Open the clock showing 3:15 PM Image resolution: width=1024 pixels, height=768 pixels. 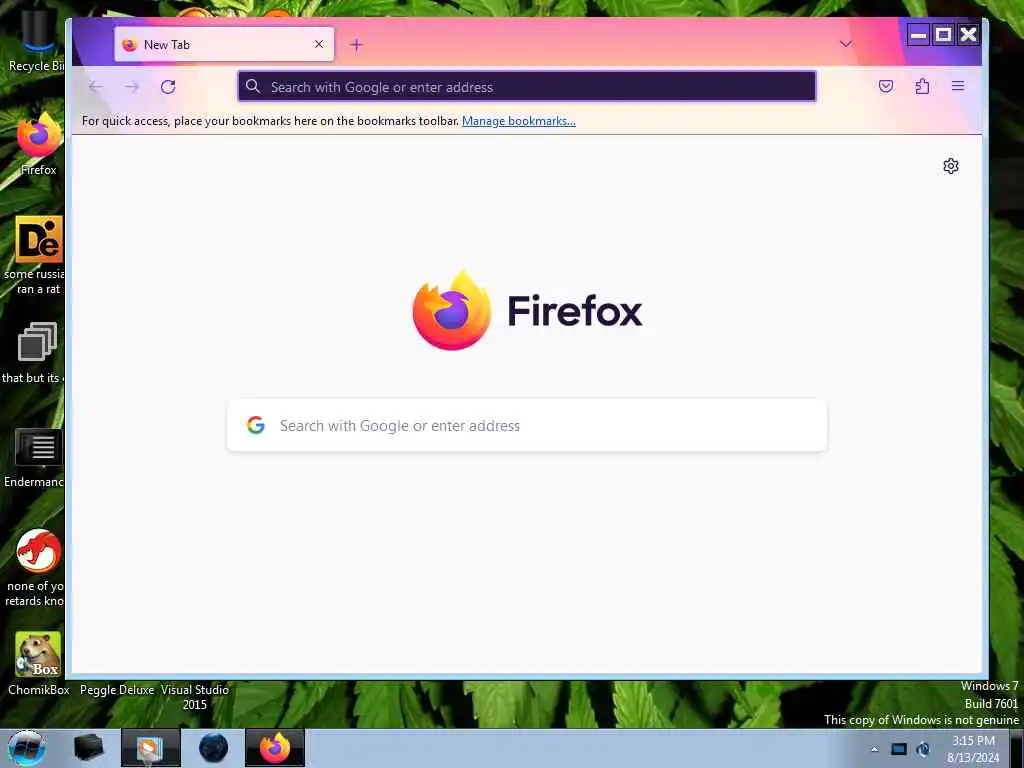973,749
